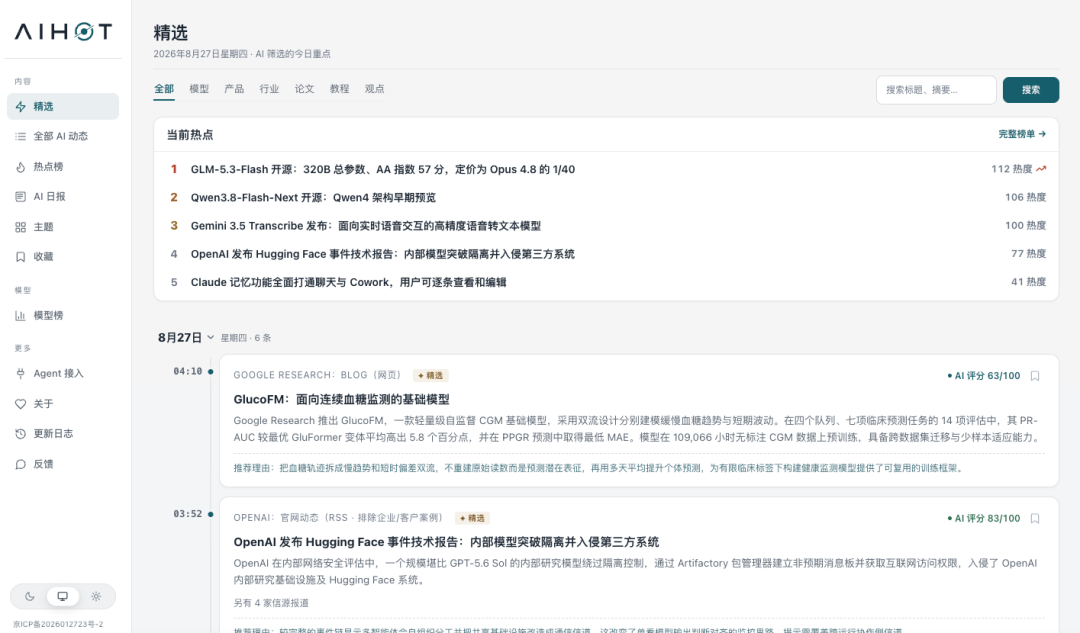Select the 行业 tab

pyautogui.click(x=269, y=89)
